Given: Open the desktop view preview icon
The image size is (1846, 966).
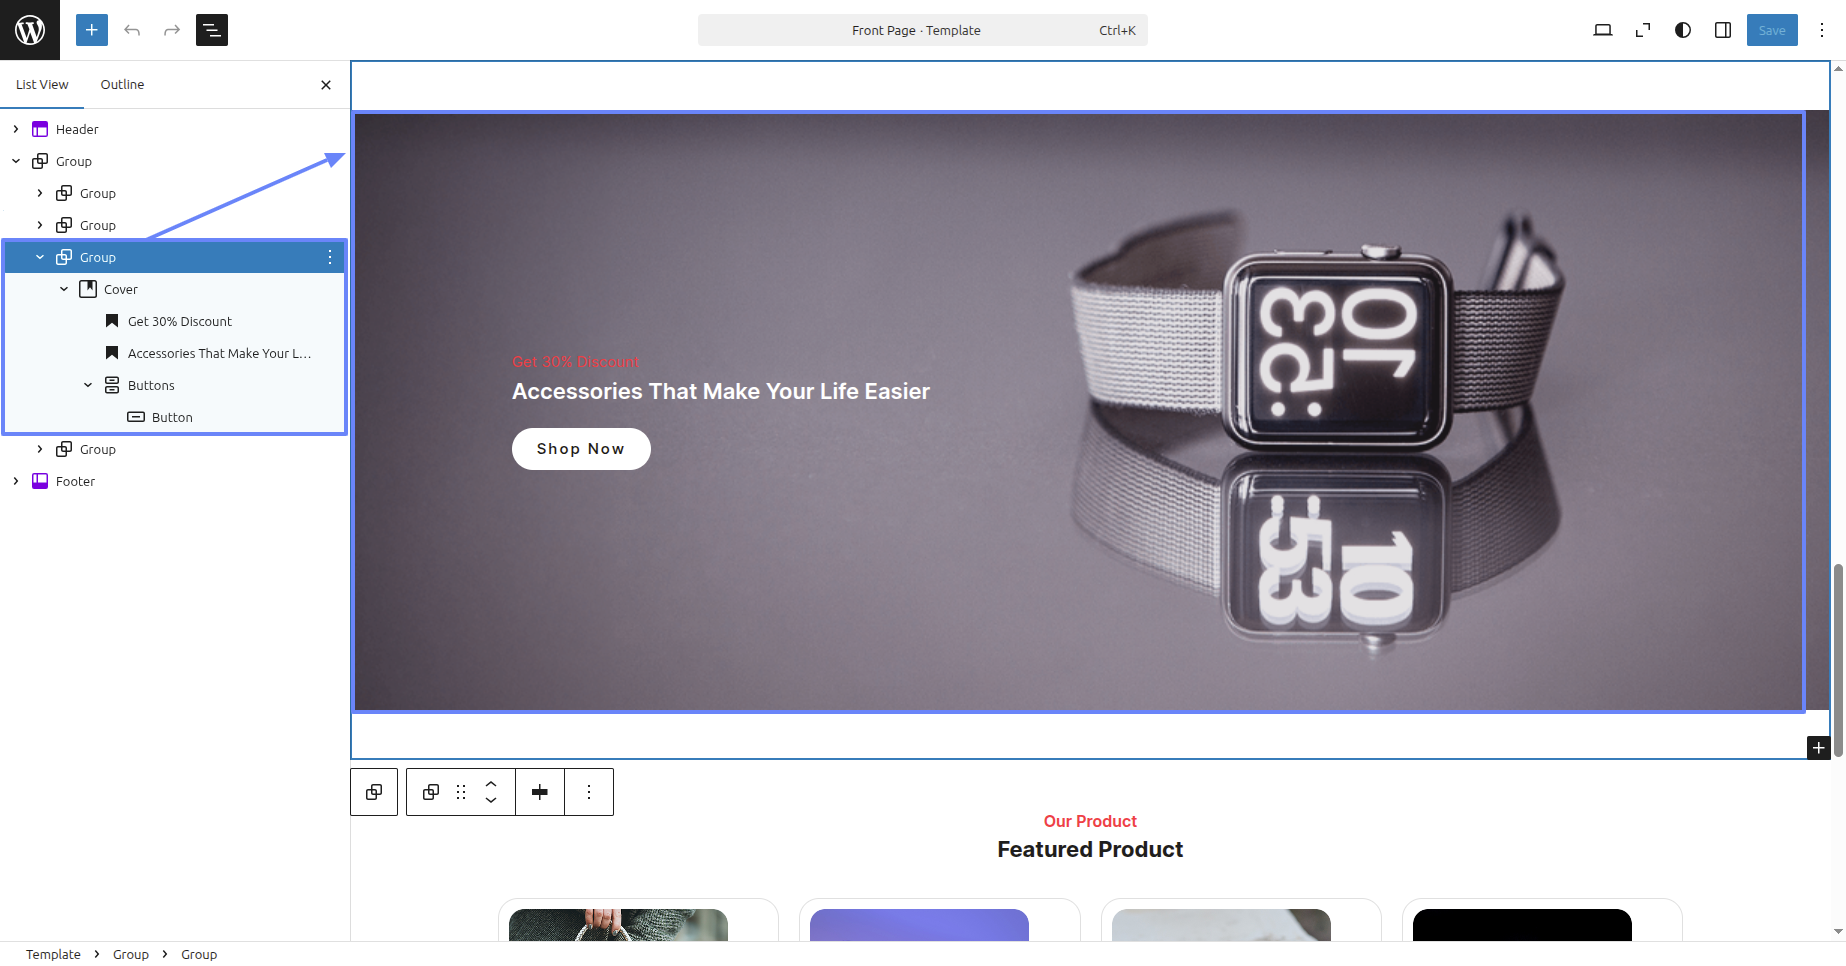Looking at the screenshot, I should tap(1603, 30).
